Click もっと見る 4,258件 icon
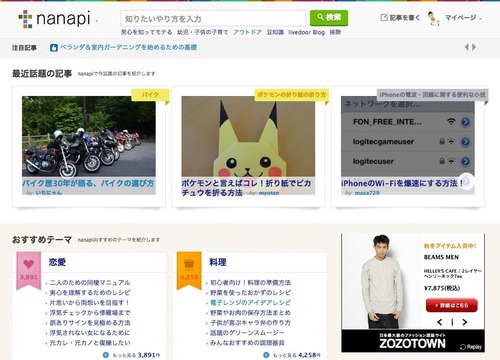Screen dimensions: 500x360 click(266, 355)
